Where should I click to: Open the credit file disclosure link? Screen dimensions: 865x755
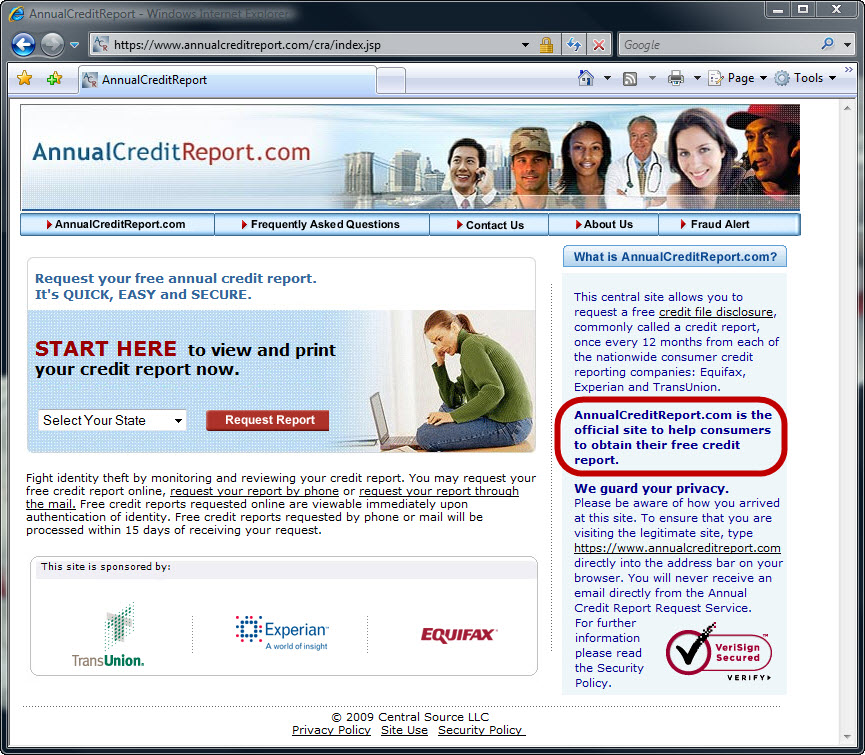pos(716,312)
